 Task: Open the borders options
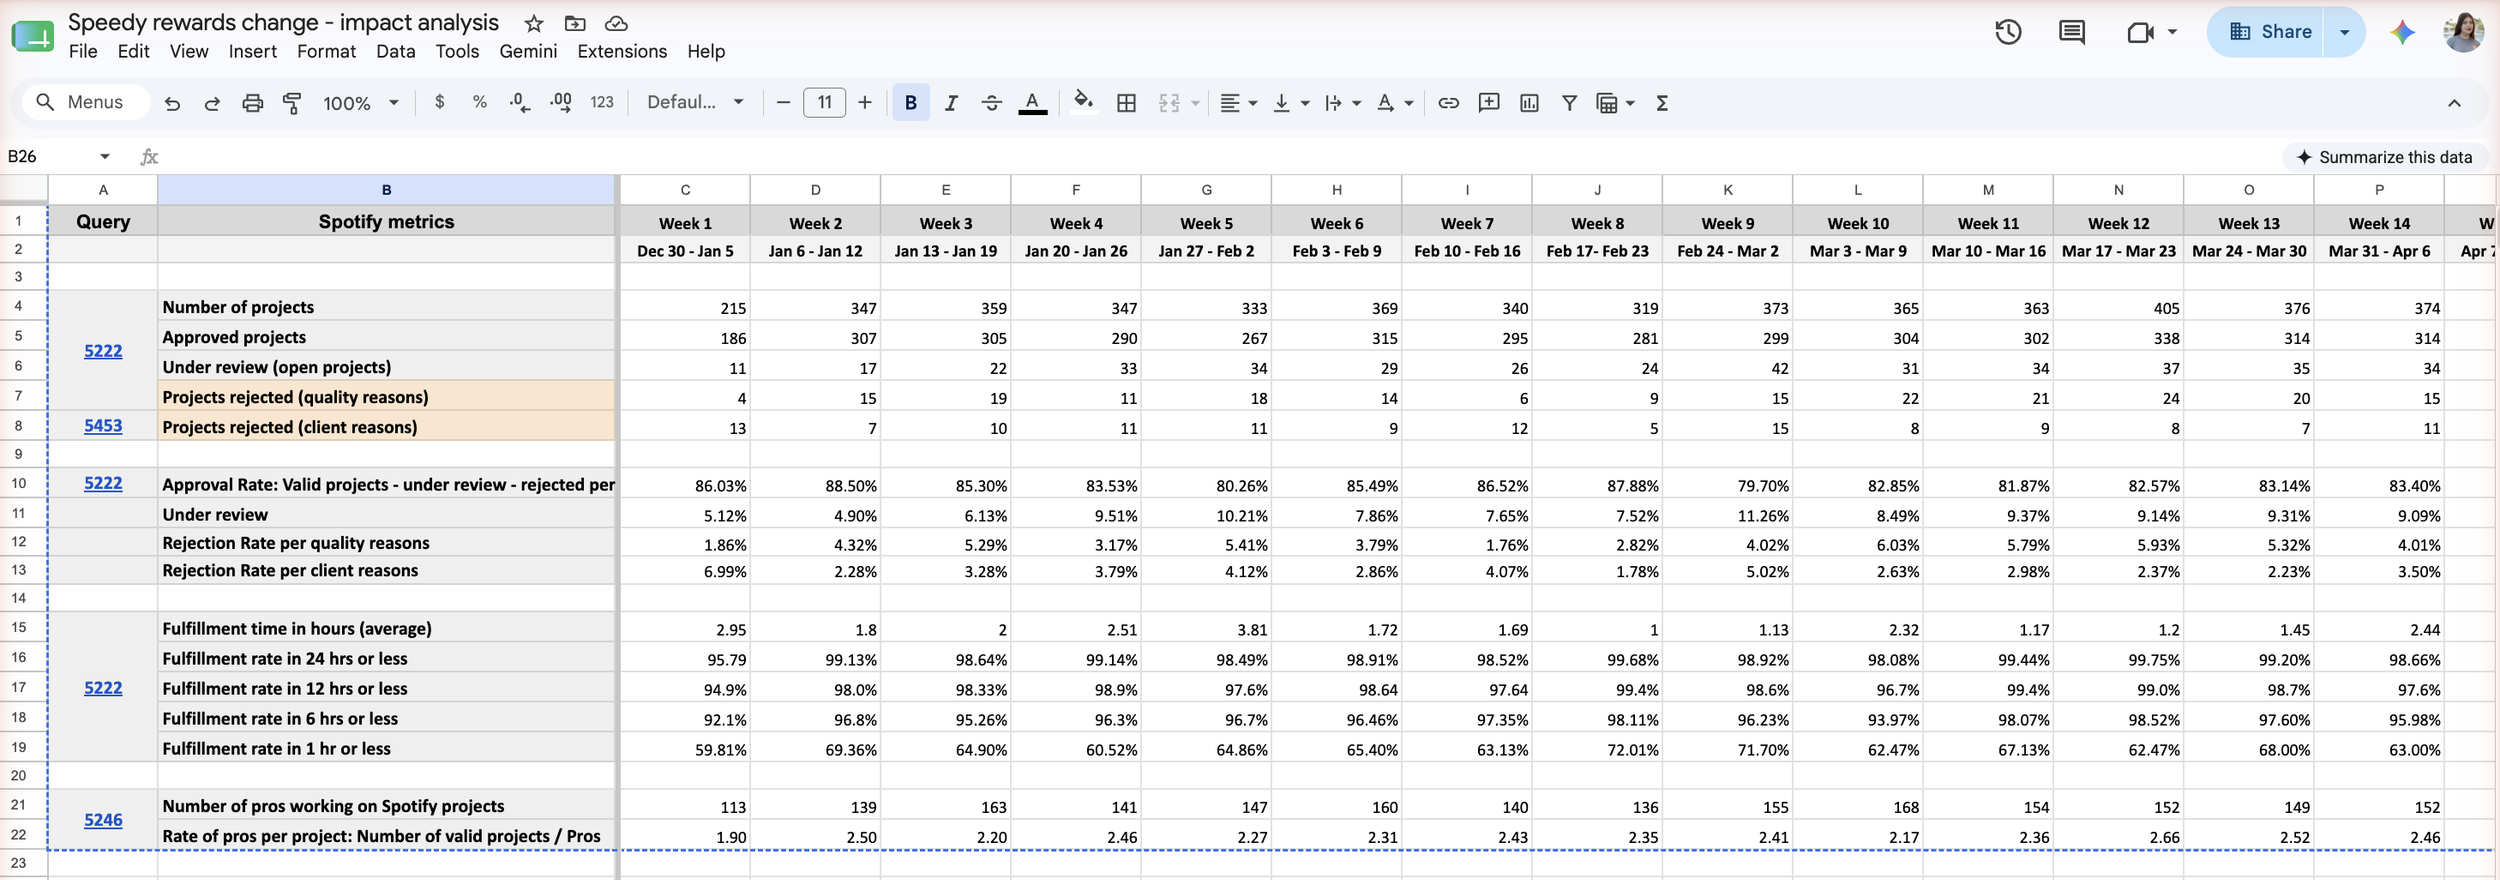point(1126,103)
